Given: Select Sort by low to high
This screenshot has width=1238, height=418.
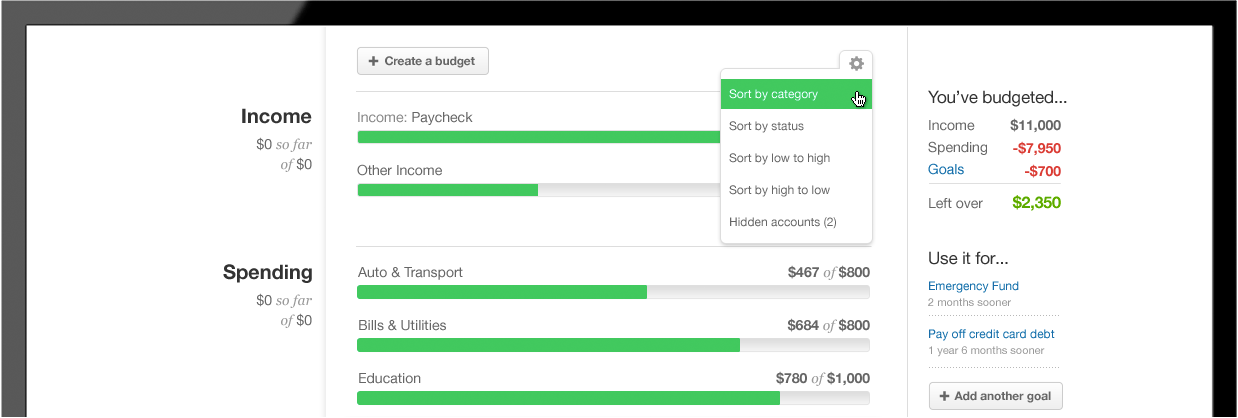Looking at the screenshot, I should (x=779, y=158).
